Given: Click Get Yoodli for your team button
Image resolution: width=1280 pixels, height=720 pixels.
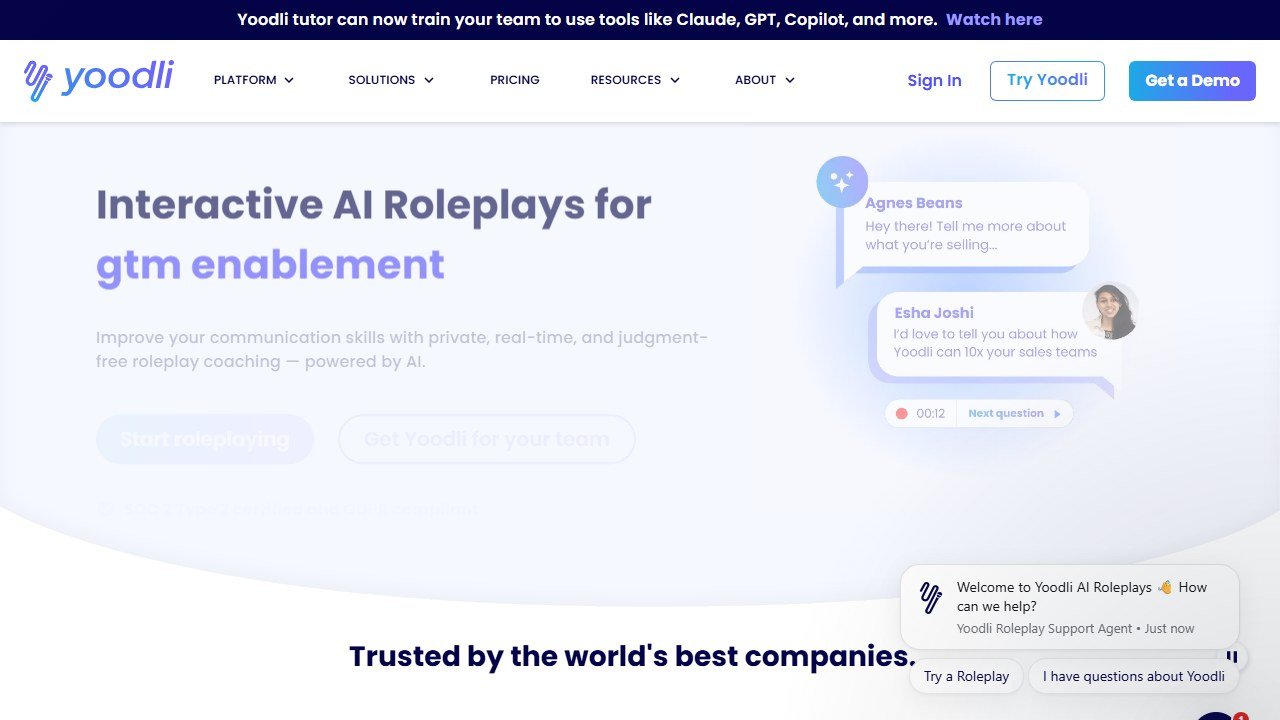Looking at the screenshot, I should 487,439.
